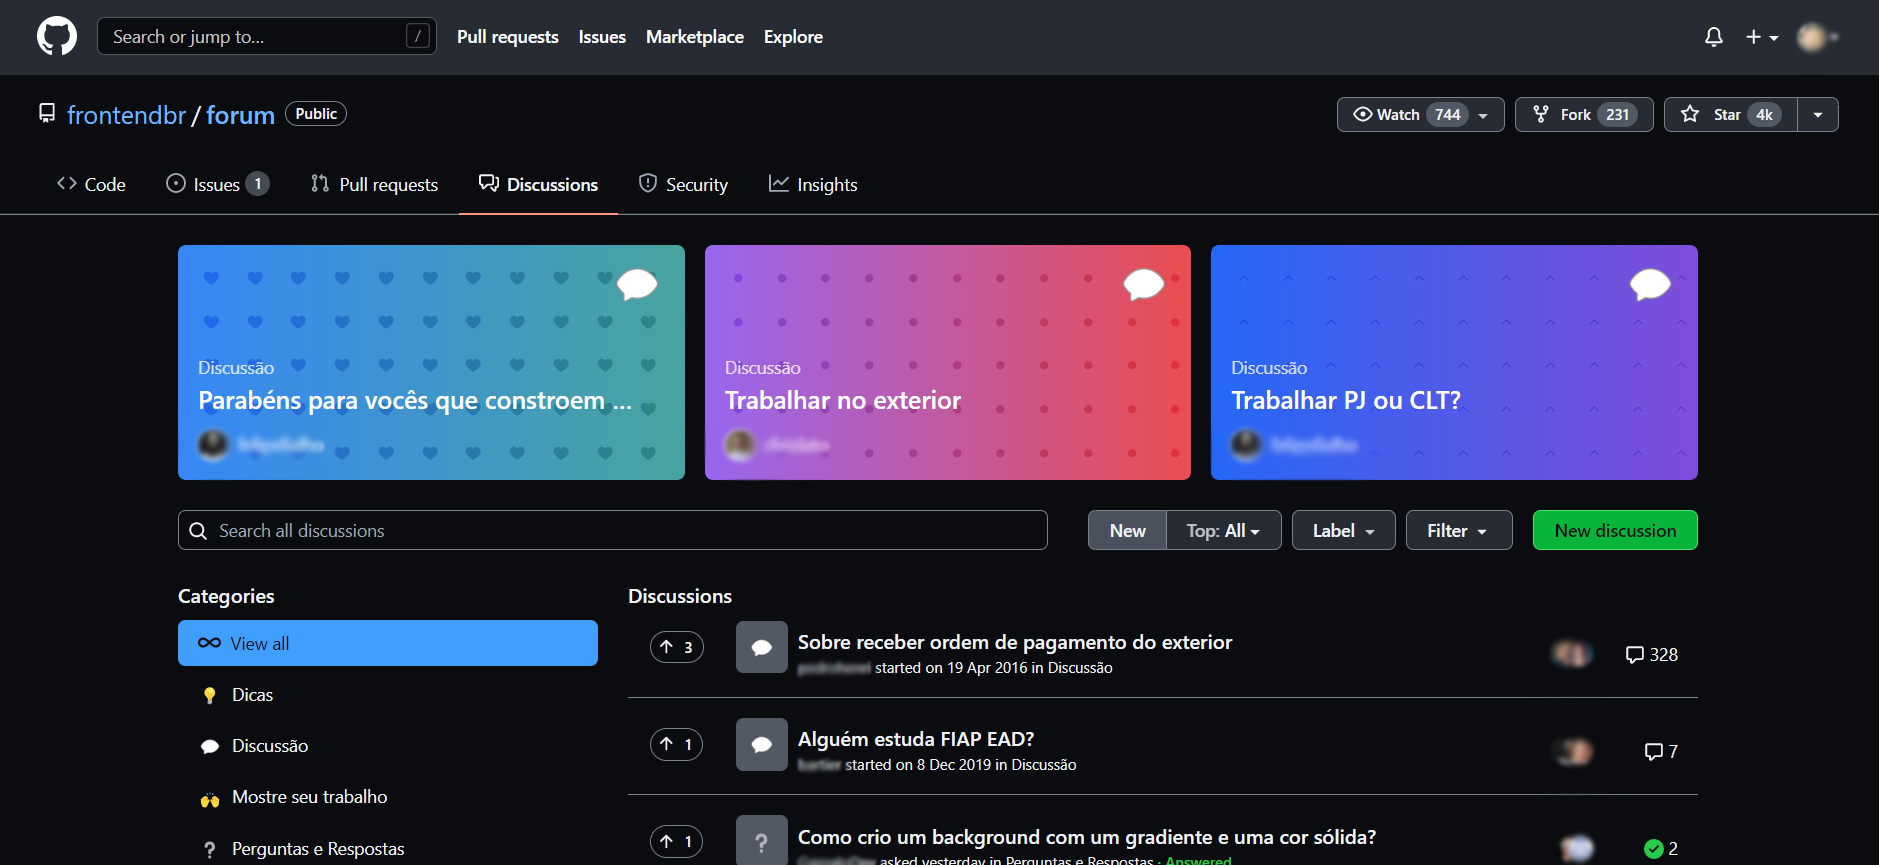Open Sobre receber ordem de pagamento do exterior
This screenshot has width=1879, height=865.
tap(1015, 642)
